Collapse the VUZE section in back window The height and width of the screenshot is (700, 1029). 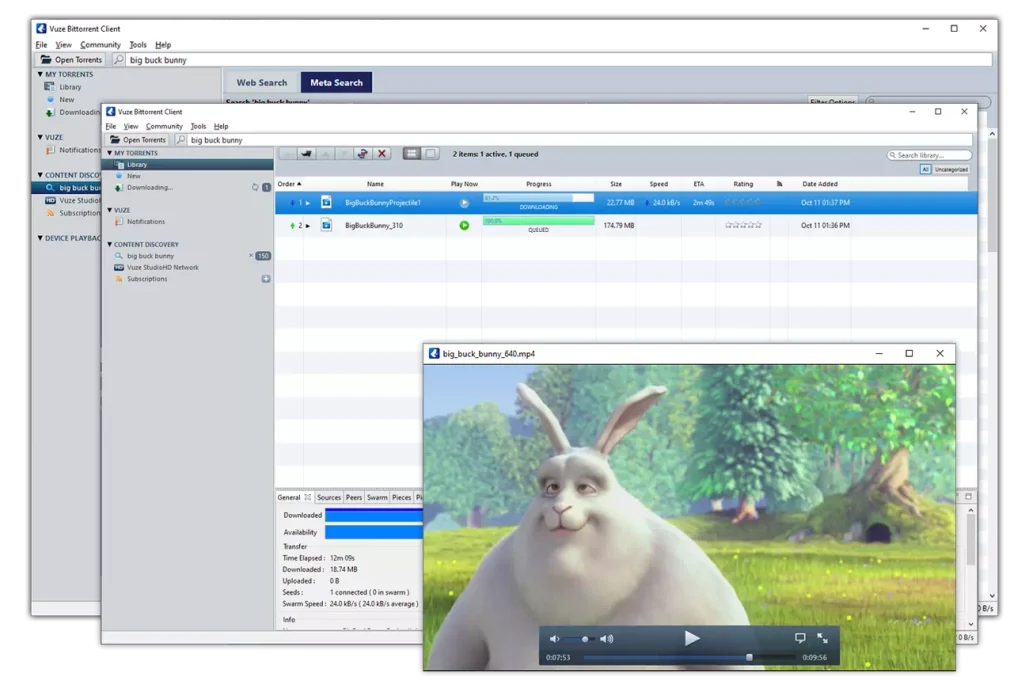click(x=40, y=137)
